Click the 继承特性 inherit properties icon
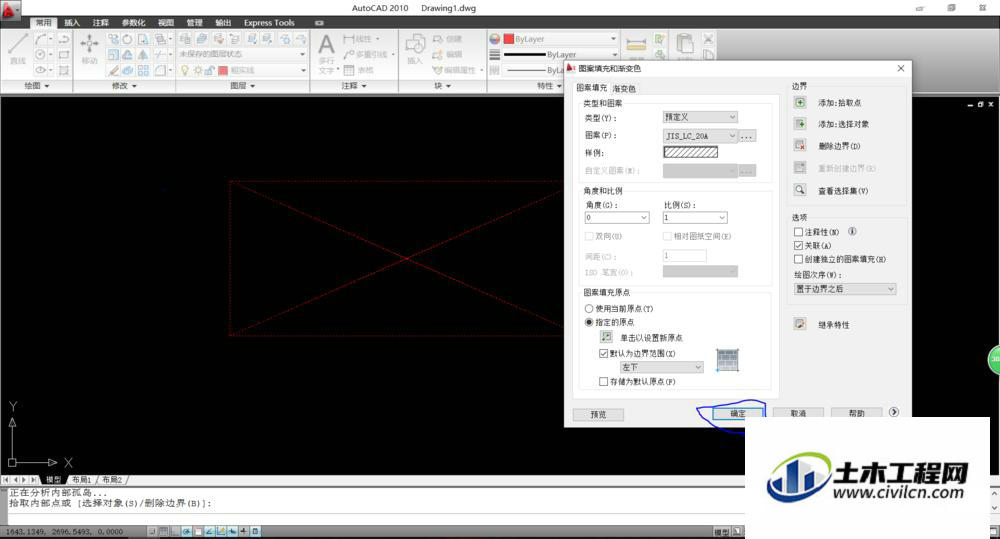The width and height of the screenshot is (1000, 539). (x=800, y=324)
